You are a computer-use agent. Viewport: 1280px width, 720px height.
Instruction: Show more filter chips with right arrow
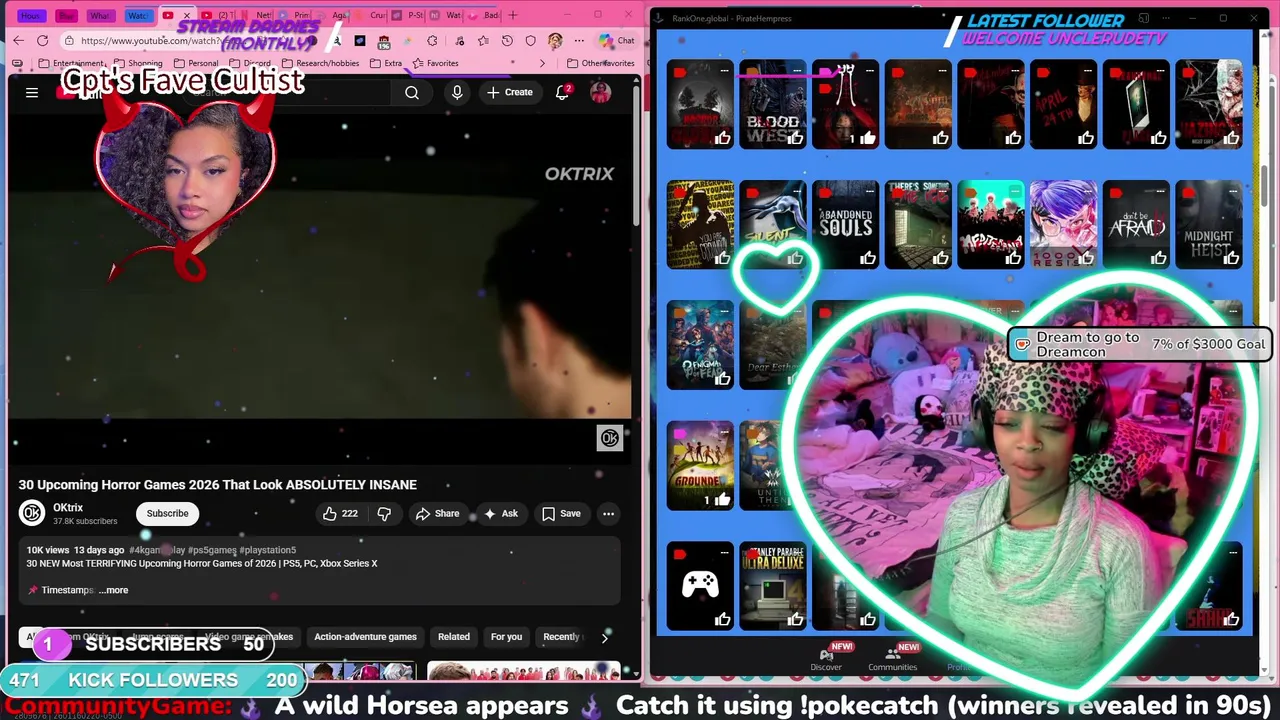coord(604,636)
